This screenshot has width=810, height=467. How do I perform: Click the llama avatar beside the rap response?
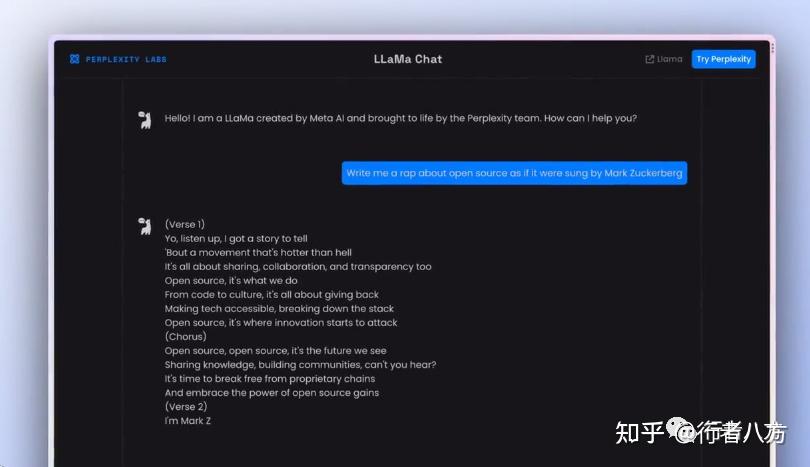pos(145,226)
